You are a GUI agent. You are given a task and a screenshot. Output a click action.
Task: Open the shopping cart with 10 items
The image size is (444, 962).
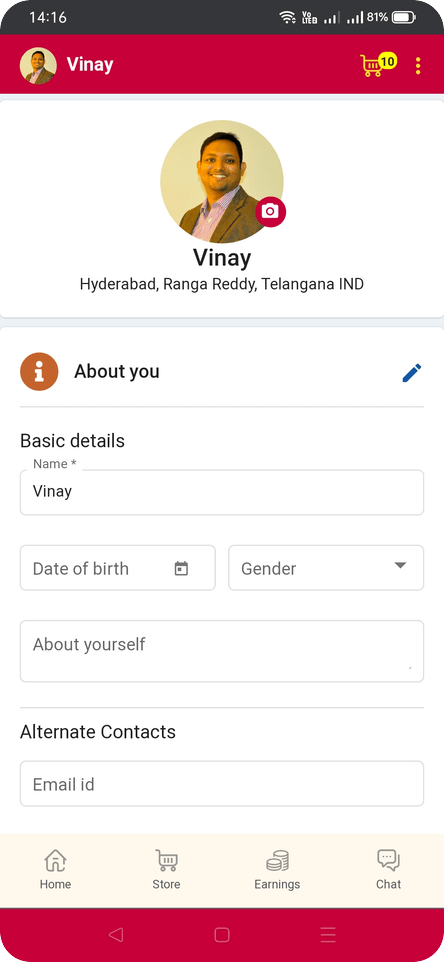point(378,64)
